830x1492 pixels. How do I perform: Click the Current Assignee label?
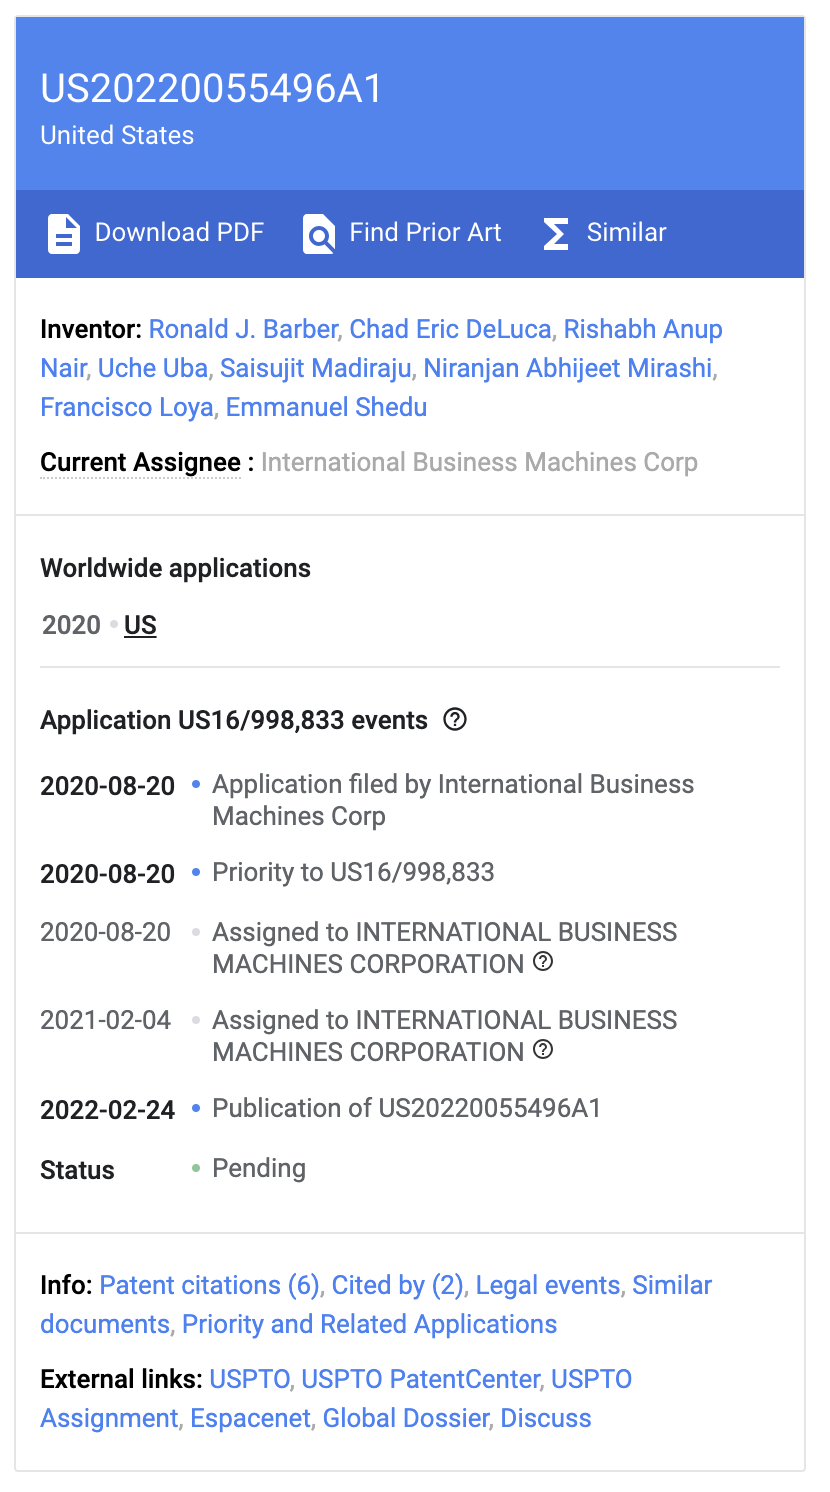click(140, 463)
